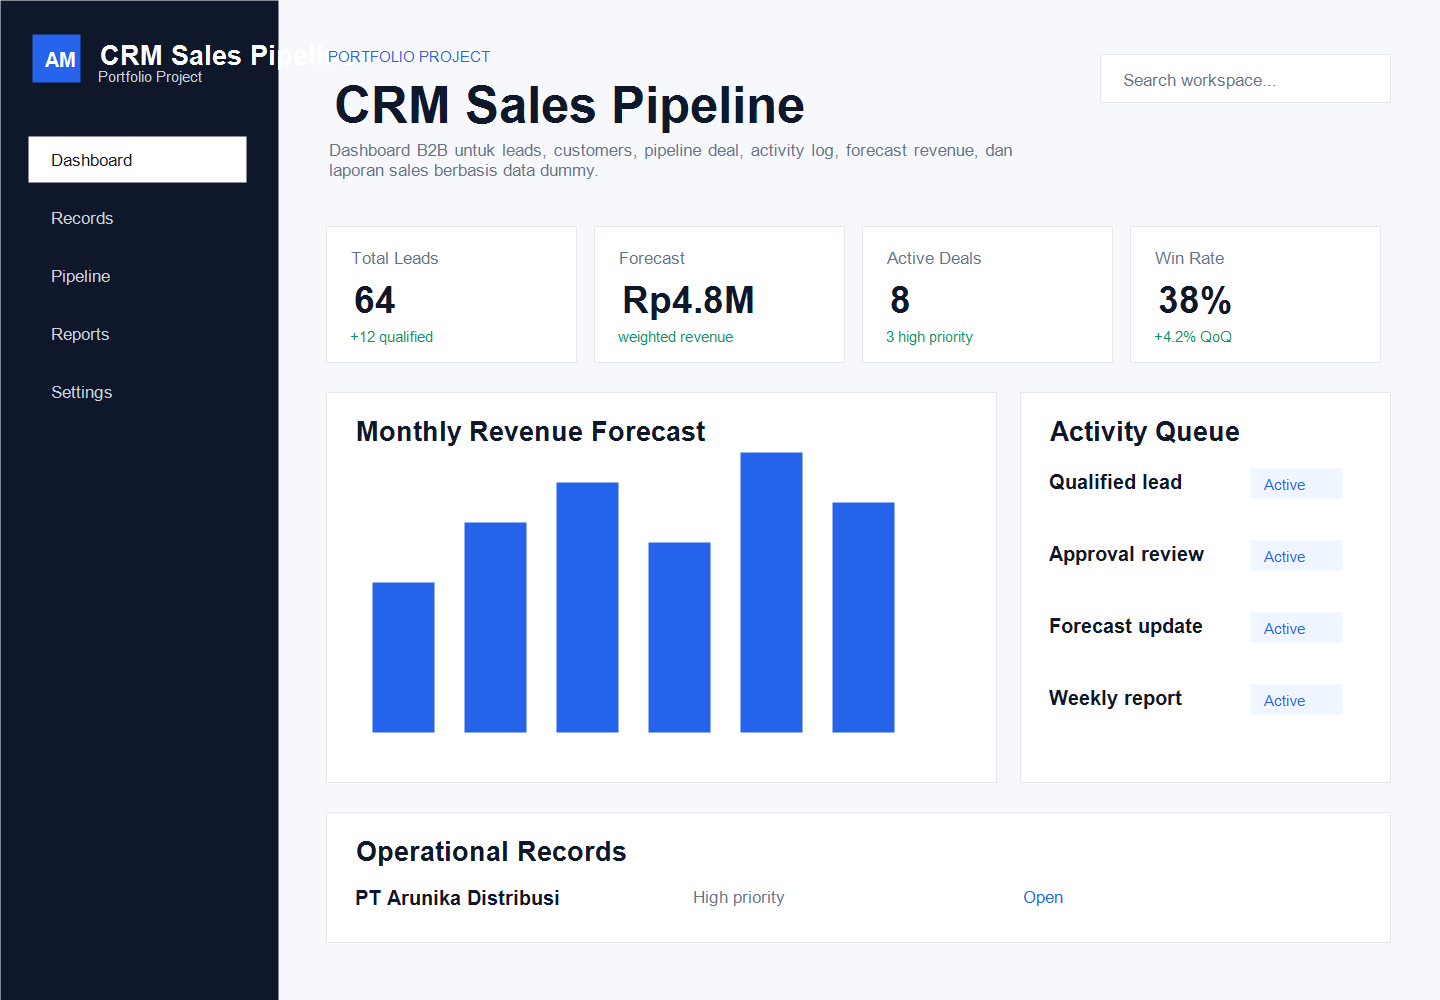
Task: Open the Dashboard sidebar item
Action: point(137,160)
